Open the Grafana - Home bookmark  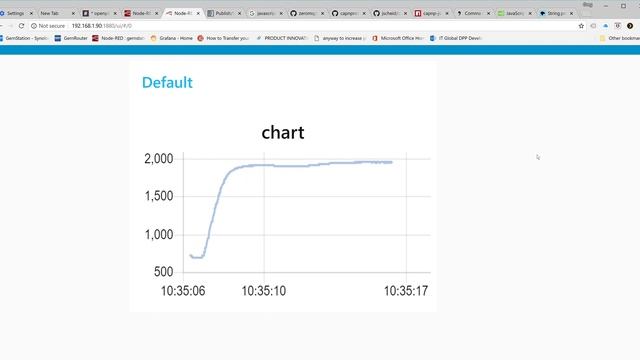click(171, 38)
